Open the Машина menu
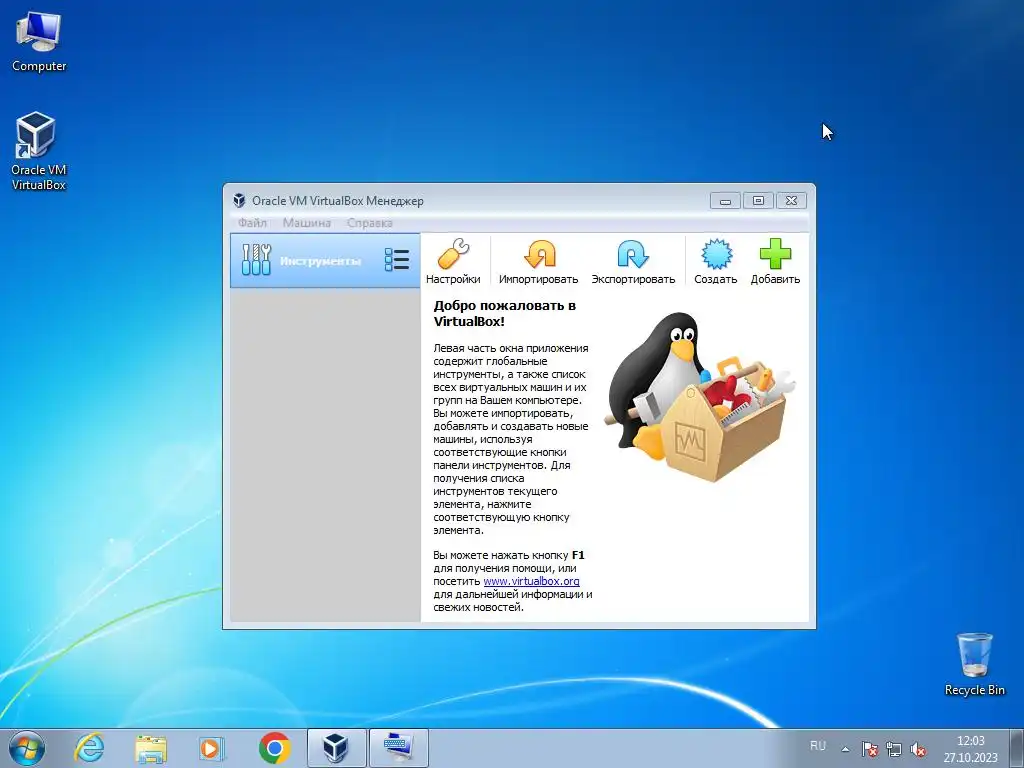This screenshot has width=1024, height=768. [x=306, y=223]
